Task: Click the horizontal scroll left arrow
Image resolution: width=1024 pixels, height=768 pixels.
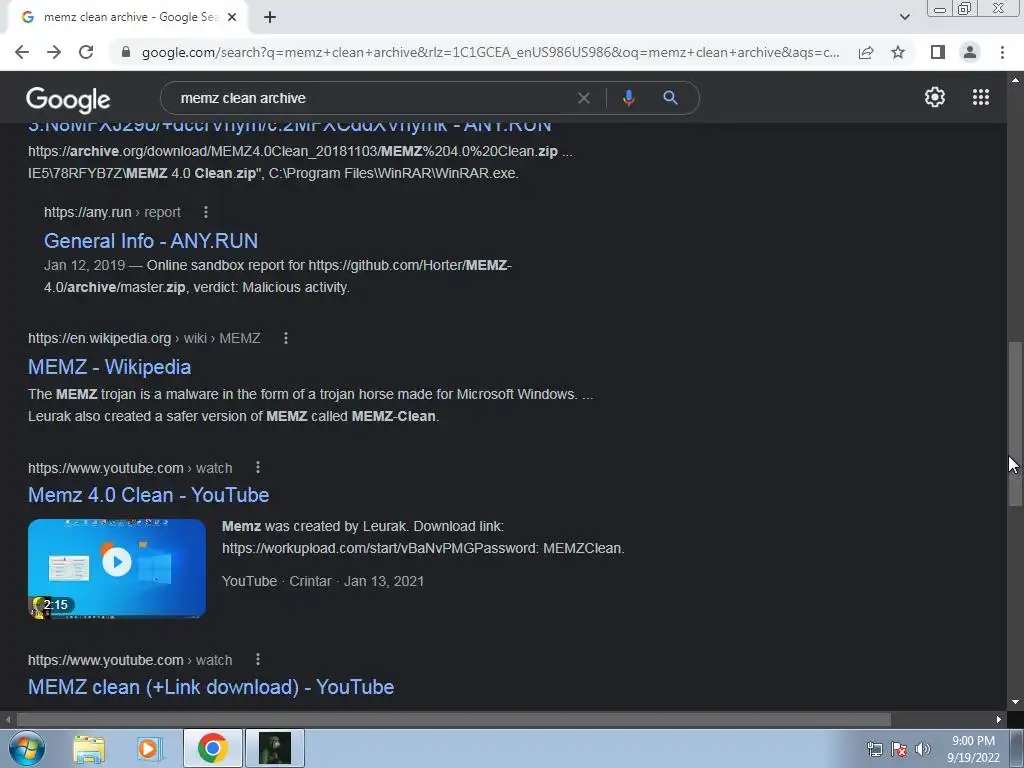Action: (x=7, y=720)
